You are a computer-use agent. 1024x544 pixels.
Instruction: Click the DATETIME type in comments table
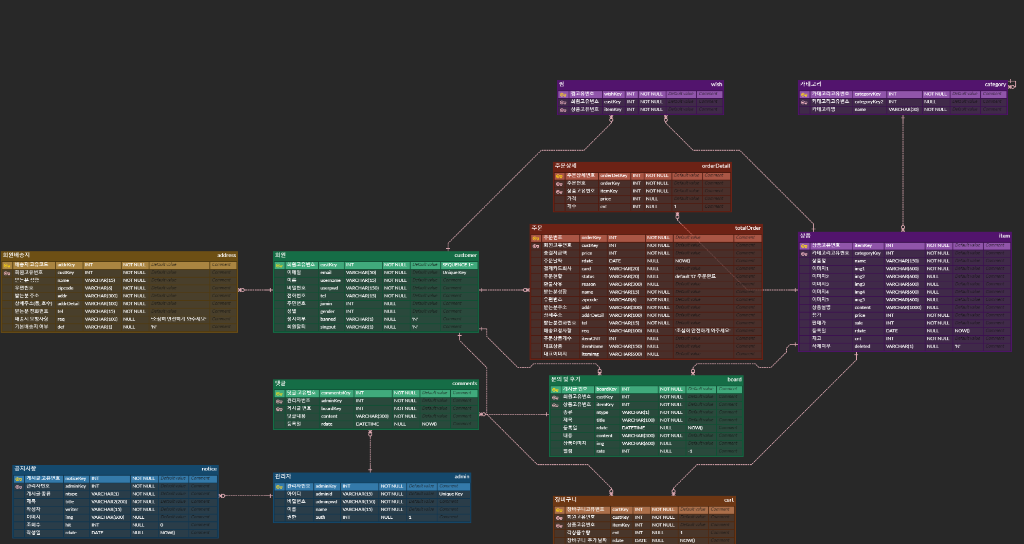click(367, 424)
